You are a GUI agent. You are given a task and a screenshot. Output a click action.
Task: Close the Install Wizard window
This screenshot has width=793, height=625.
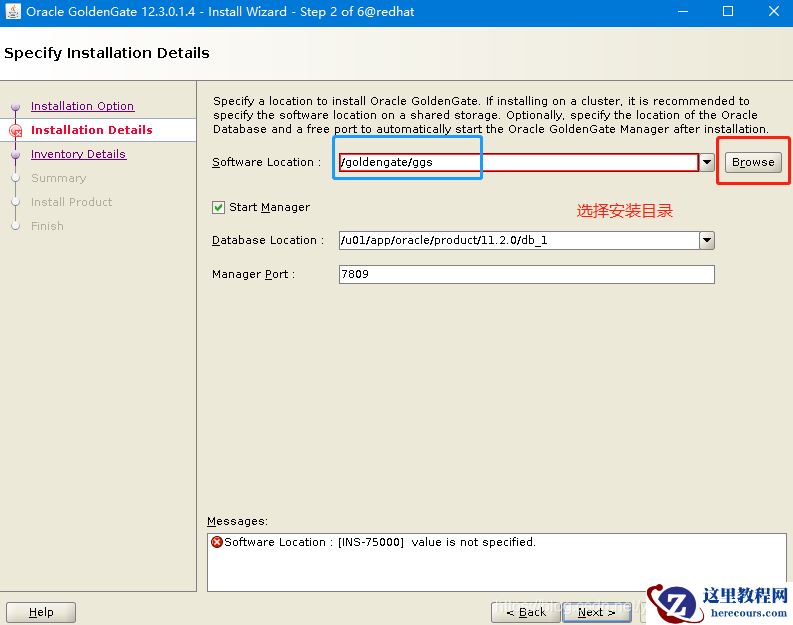click(x=774, y=11)
